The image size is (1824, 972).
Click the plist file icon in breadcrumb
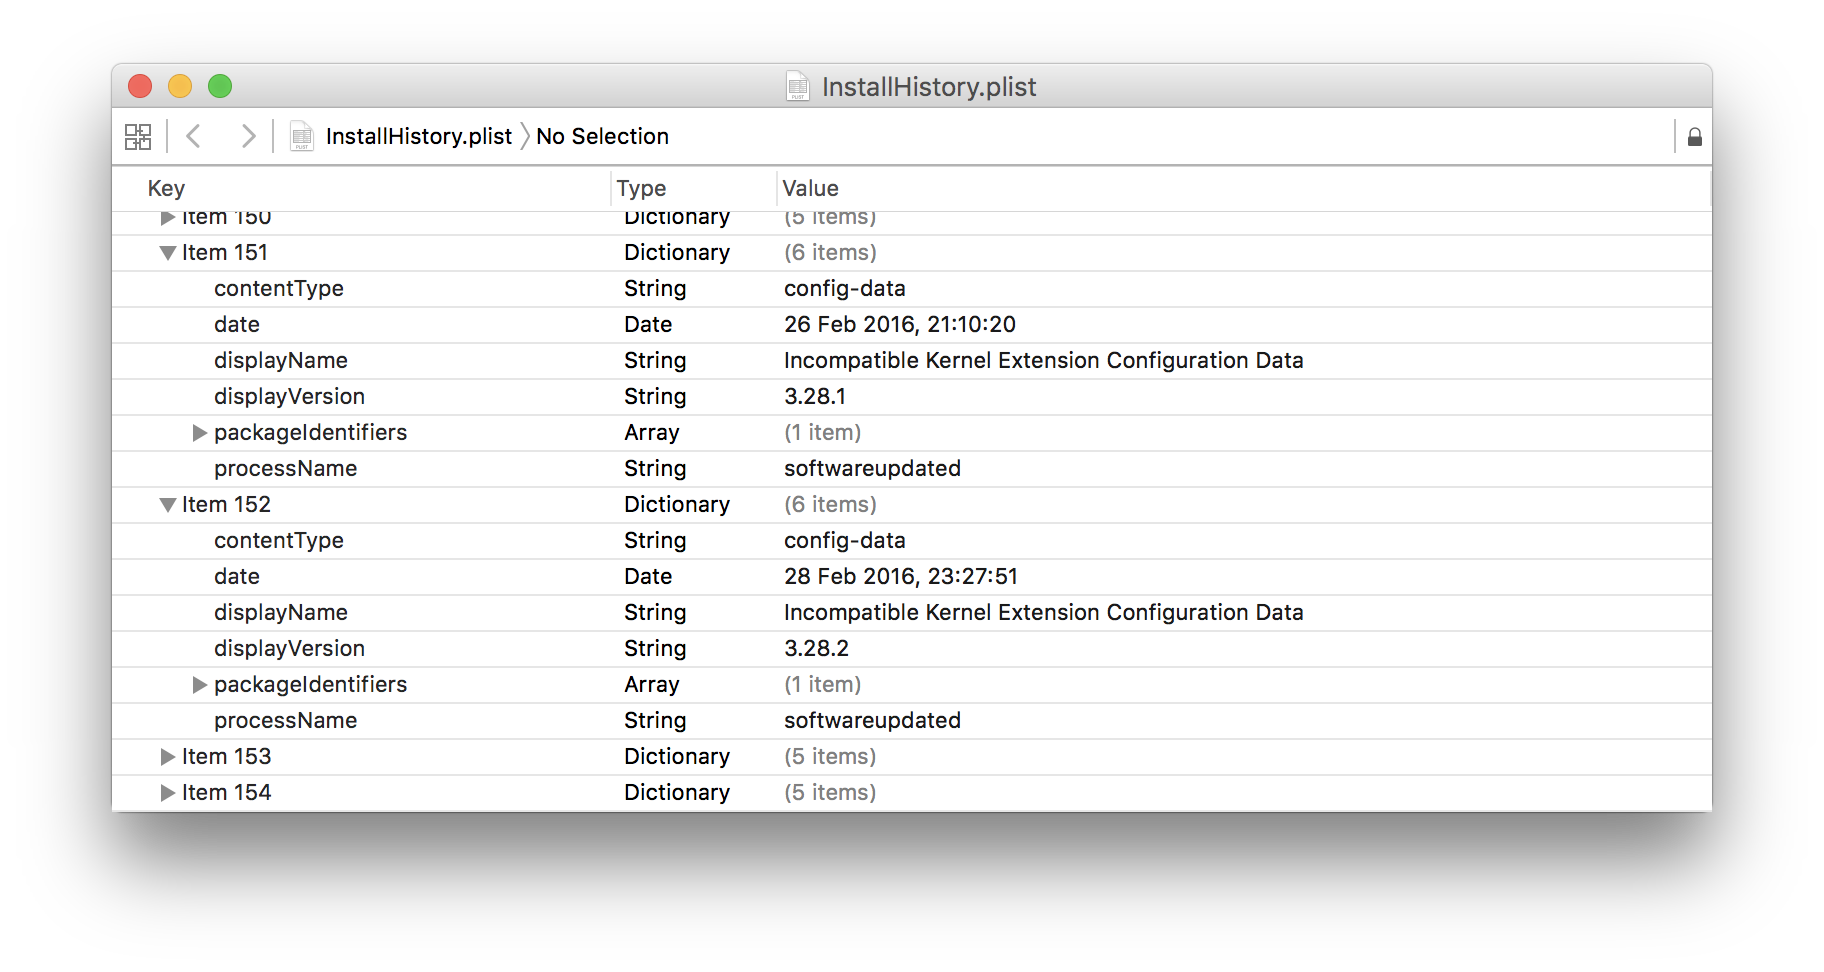pos(301,136)
